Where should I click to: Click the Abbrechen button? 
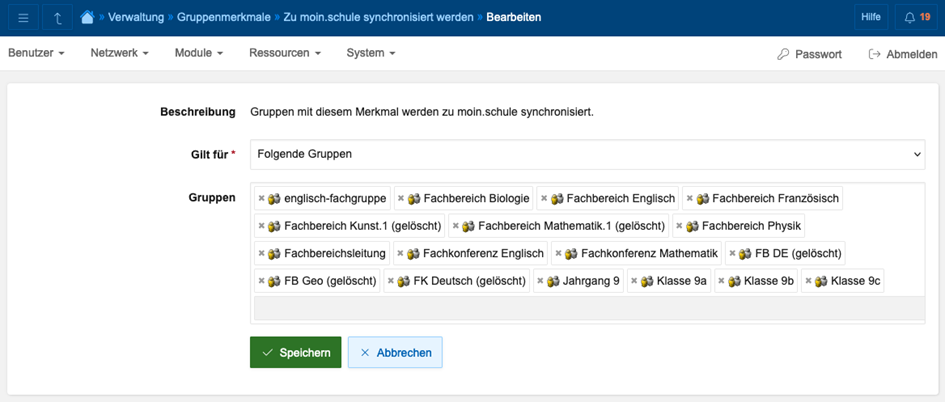[x=395, y=353]
